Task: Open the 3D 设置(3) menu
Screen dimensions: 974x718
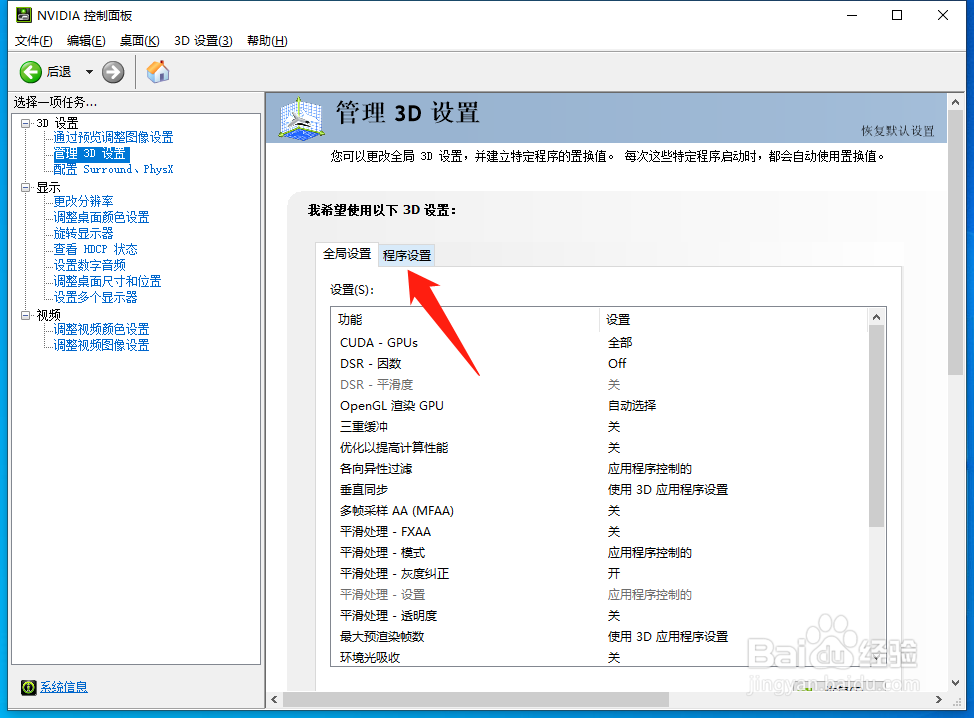Action: point(203,41)
